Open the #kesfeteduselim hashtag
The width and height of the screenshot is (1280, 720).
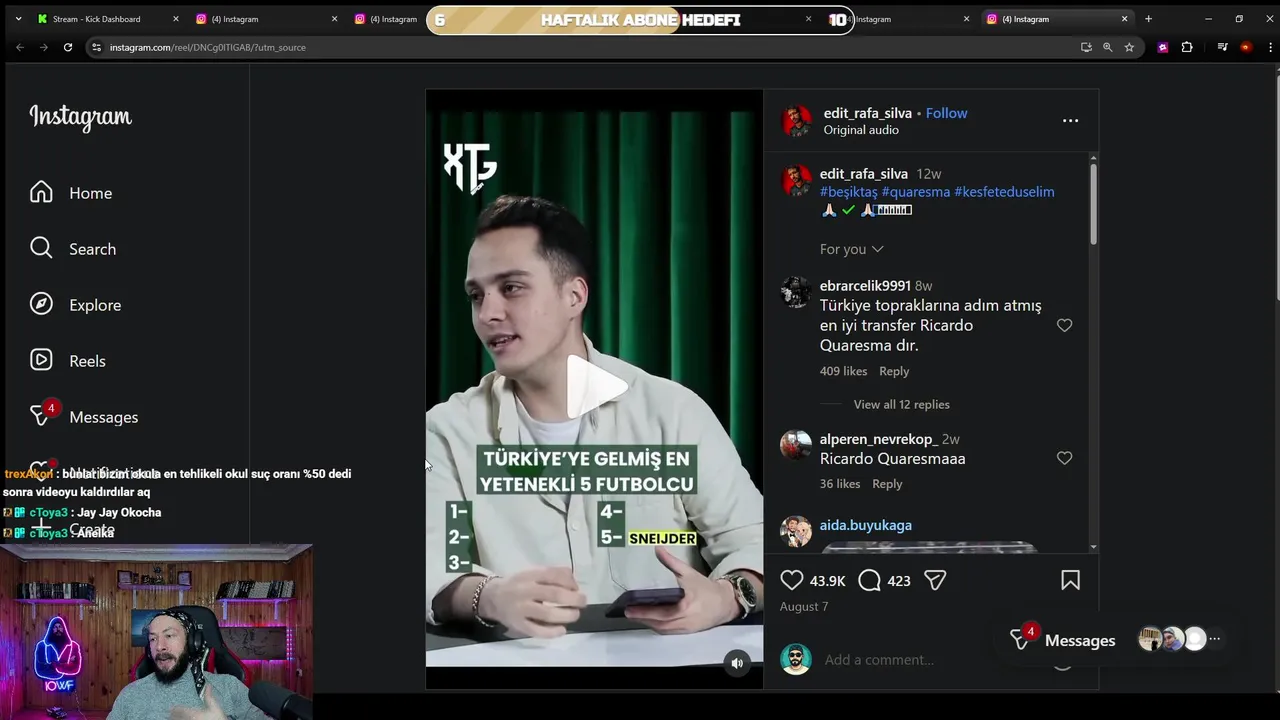tap(1004, 192)
